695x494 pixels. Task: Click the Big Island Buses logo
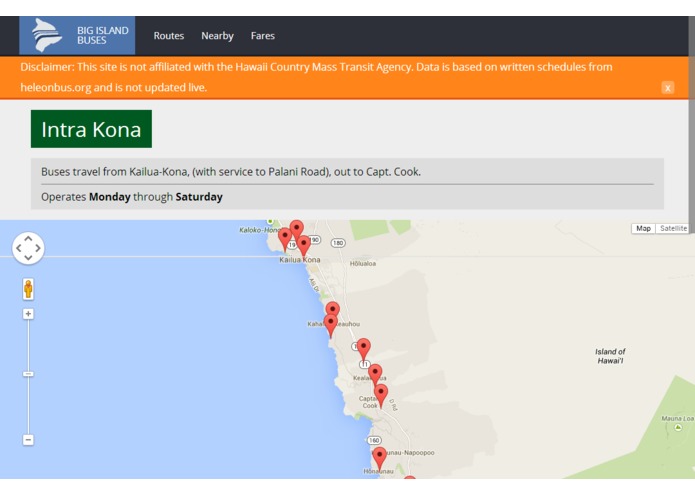77,35
